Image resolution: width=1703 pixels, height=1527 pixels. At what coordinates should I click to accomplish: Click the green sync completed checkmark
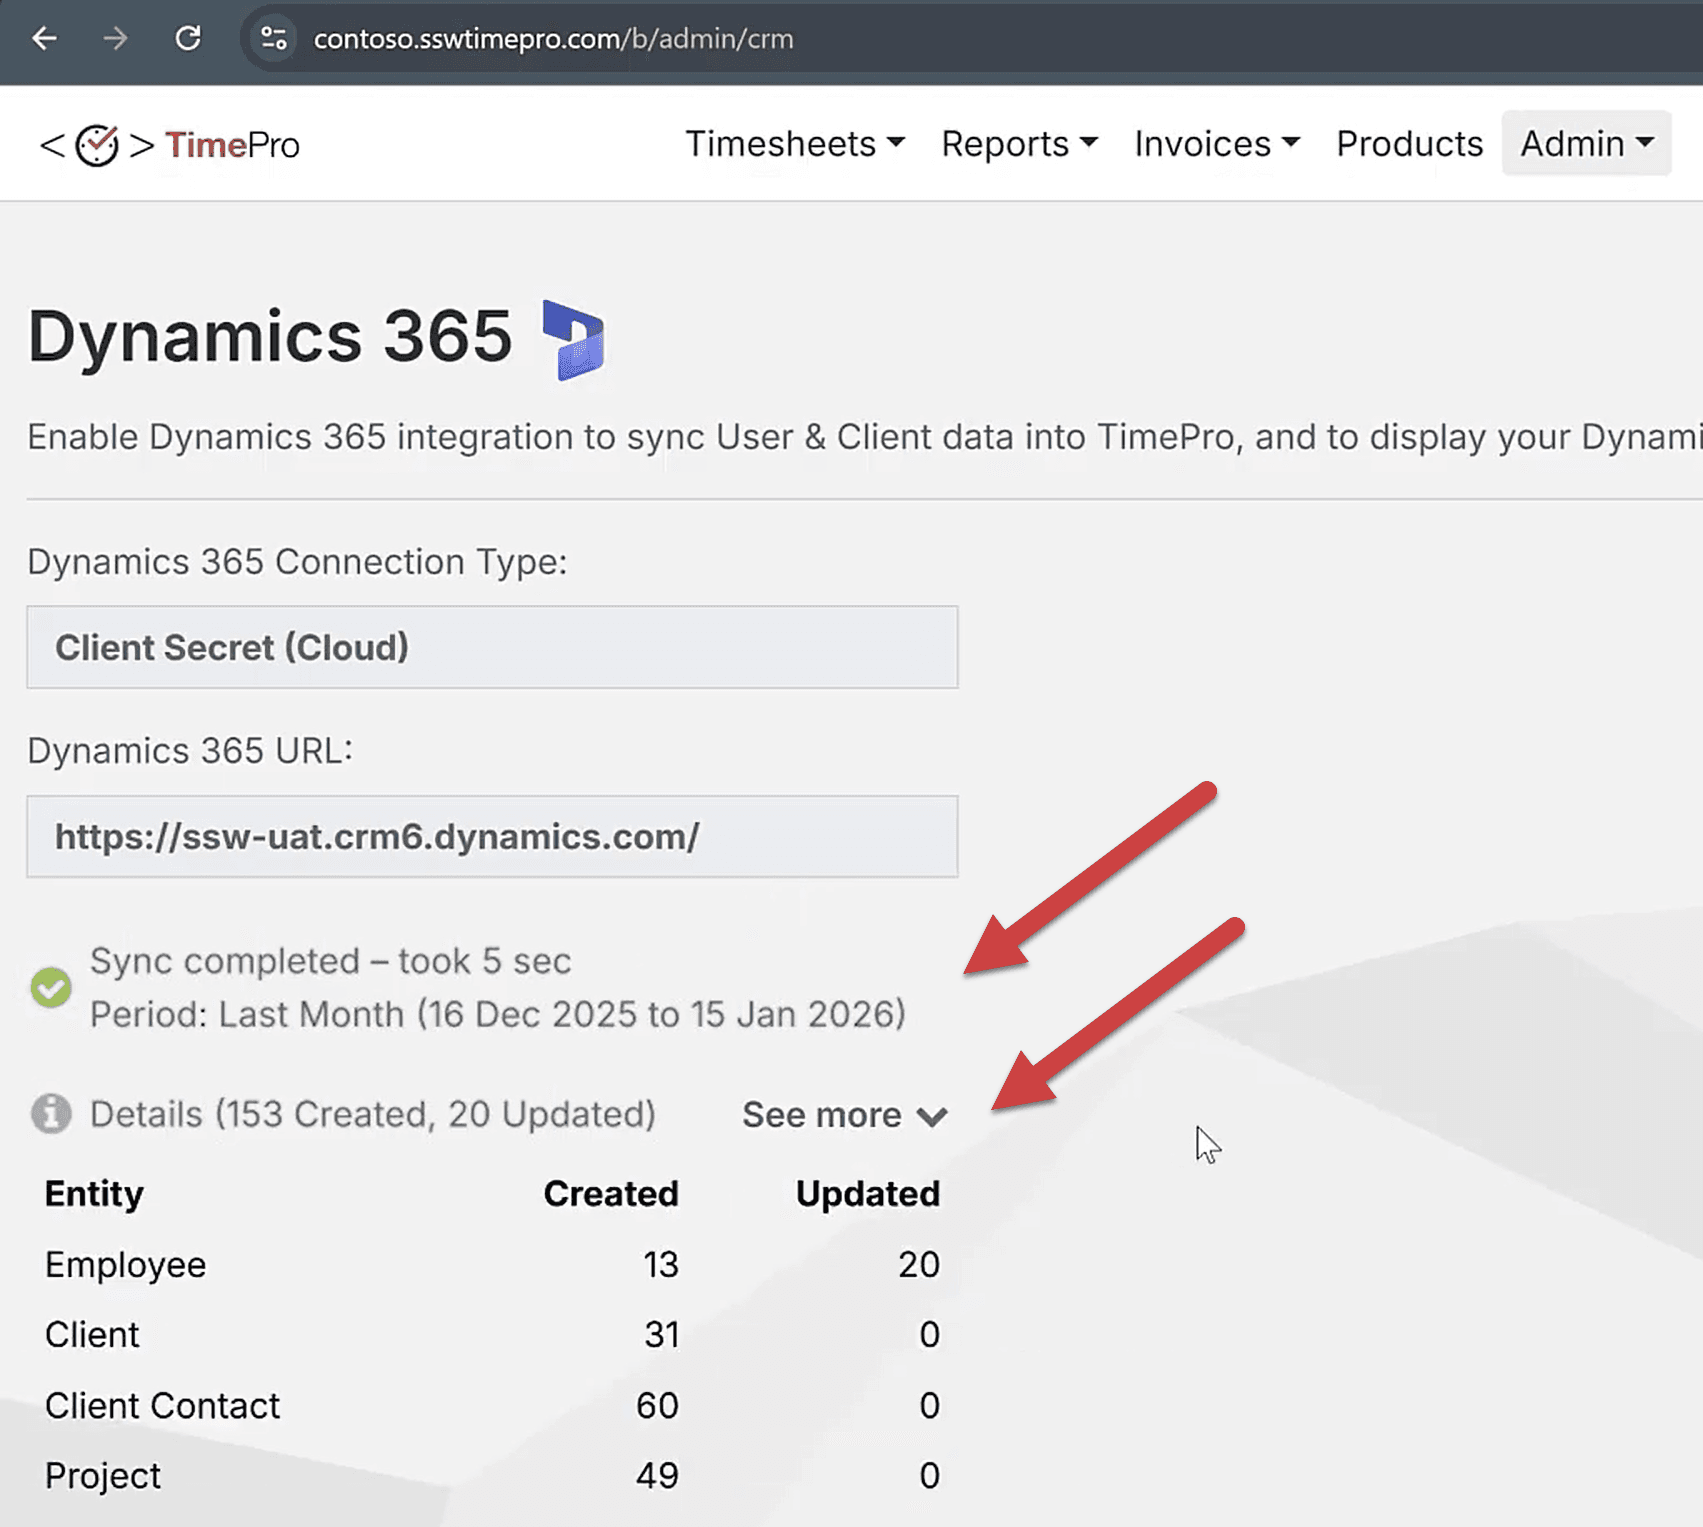[51, 987]
